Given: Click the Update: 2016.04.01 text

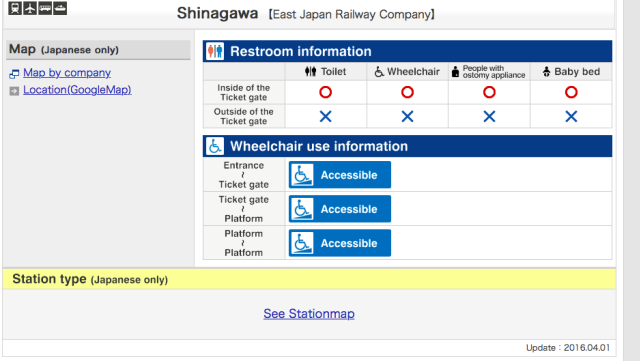Looking at the screenshot, I should (x=568, y=348).
